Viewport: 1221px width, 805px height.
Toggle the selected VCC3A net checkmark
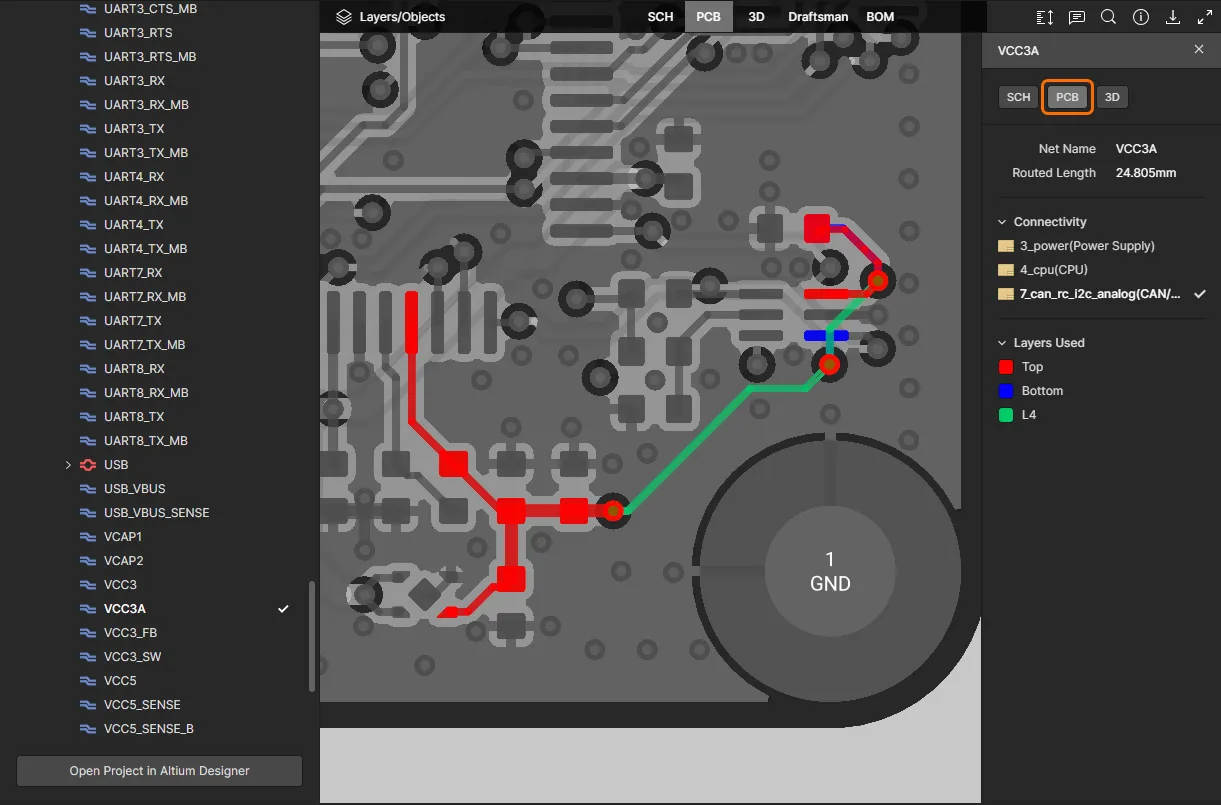[284, 609]
